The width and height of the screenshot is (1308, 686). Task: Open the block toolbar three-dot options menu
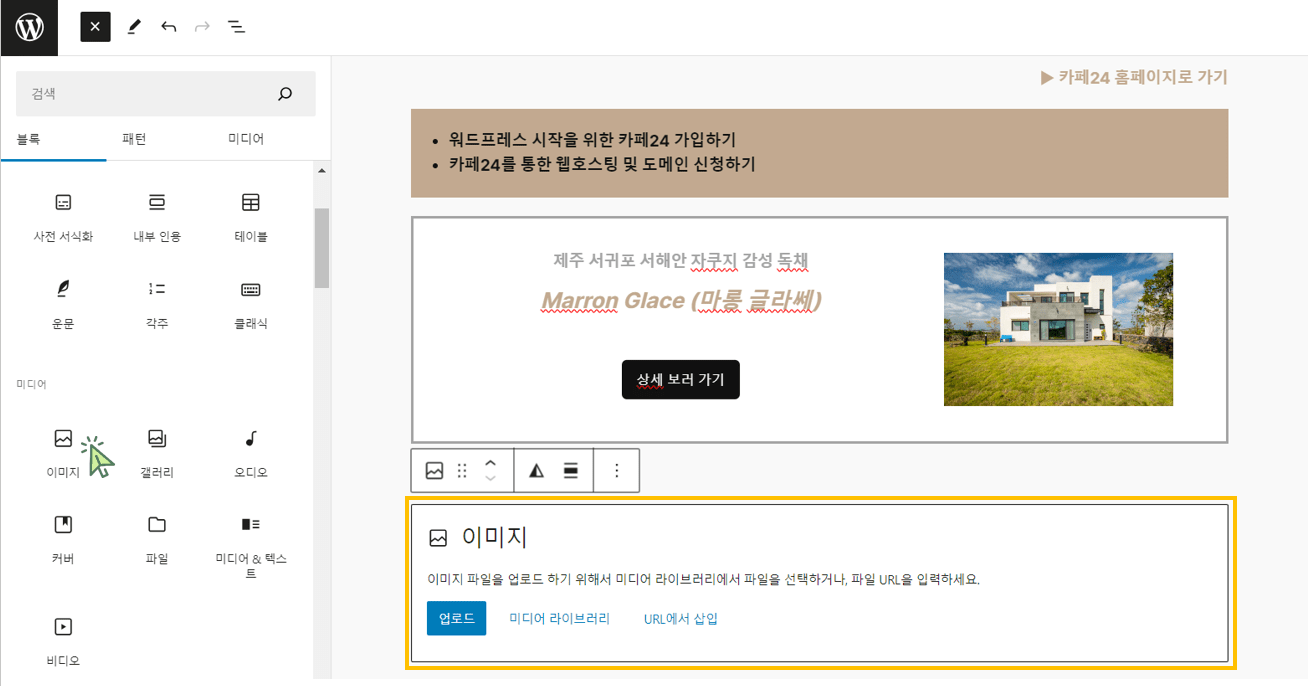pos(617,471)
